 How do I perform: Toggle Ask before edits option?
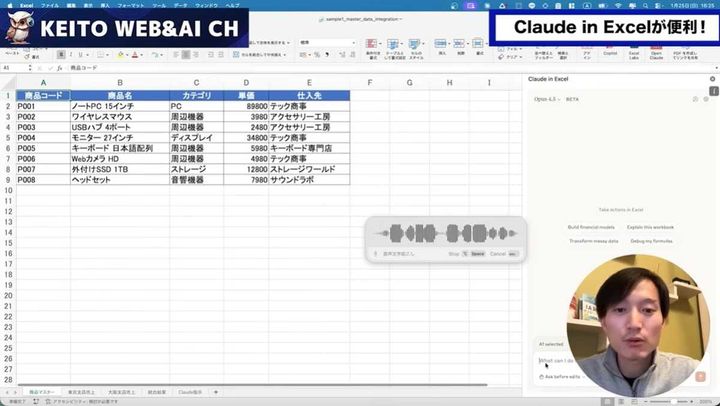(x=562, y=377)
